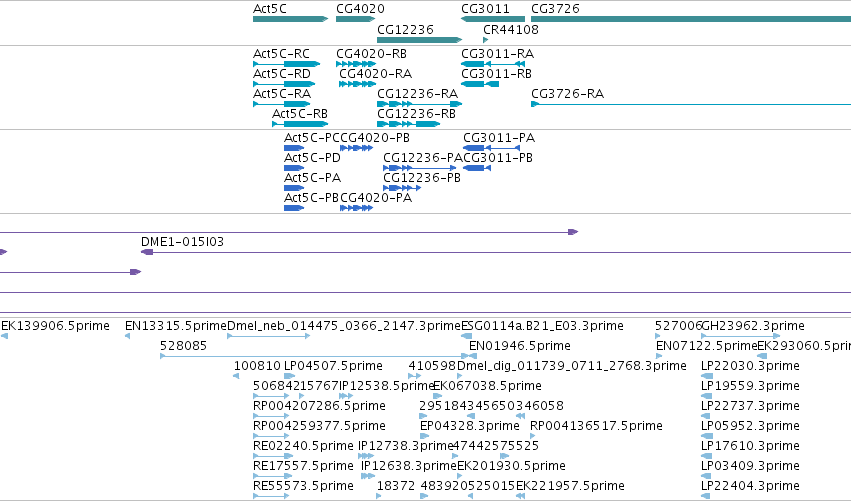Select transcript CG4020-RA

point(357,84)
